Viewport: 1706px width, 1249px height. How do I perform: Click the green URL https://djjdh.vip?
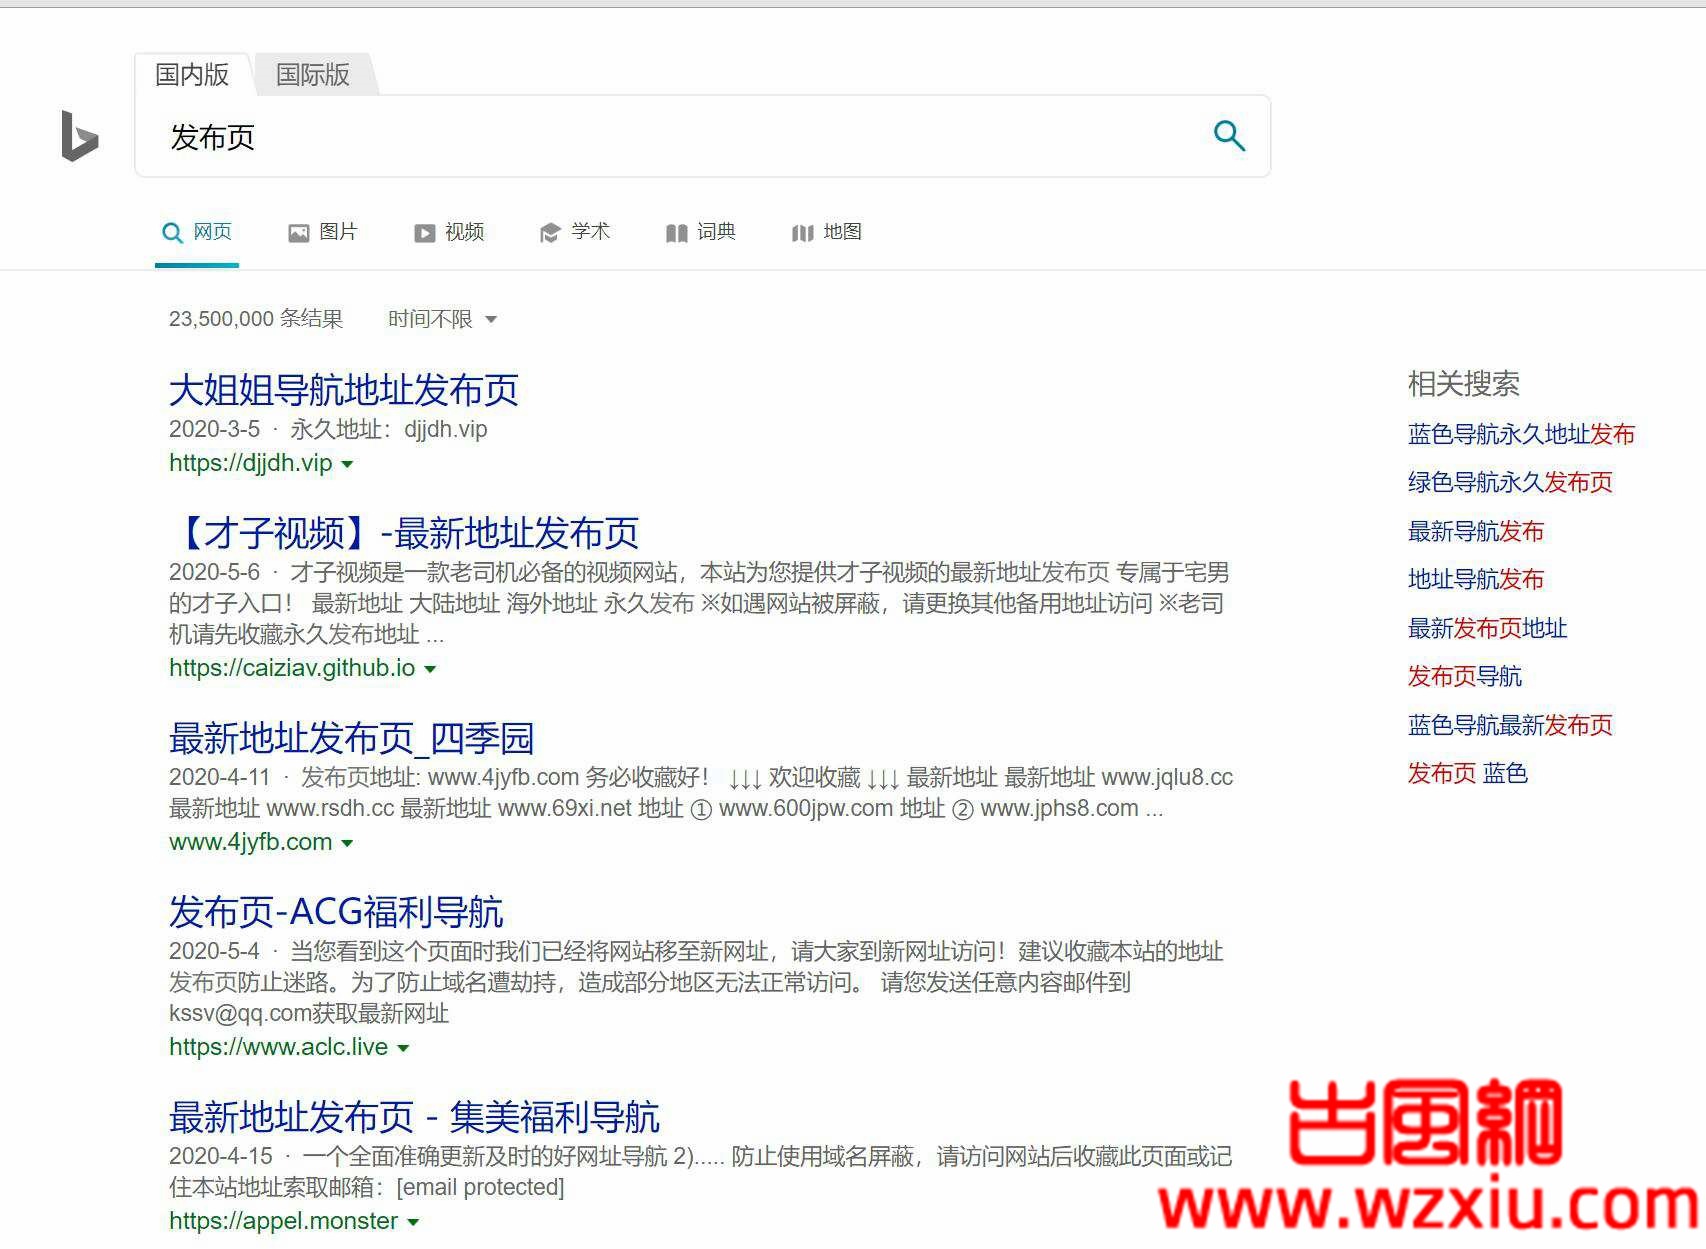coord(250,463)
